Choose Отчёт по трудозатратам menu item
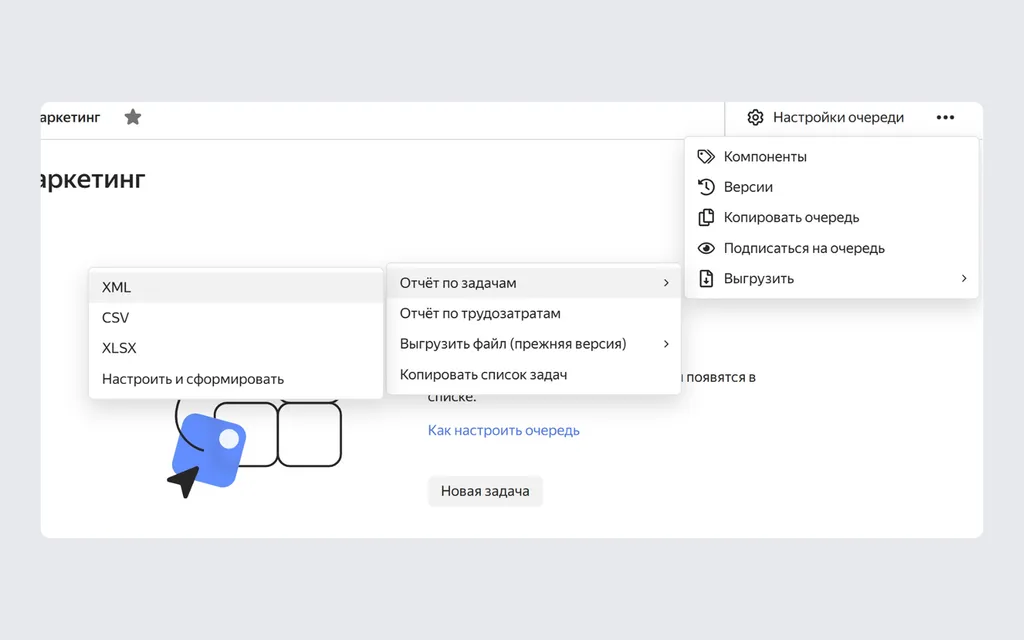 [534, 313]
